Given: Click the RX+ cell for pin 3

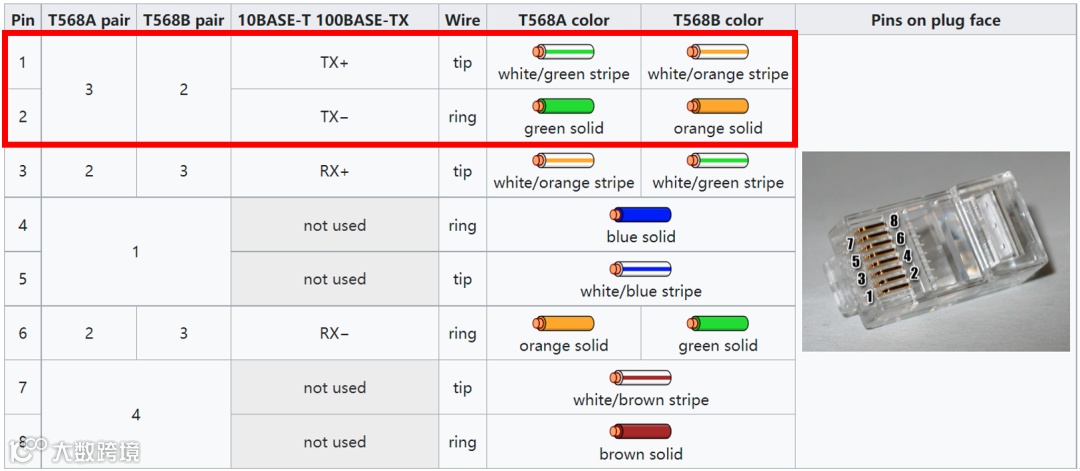Looking at the screenshot, I should click(335, 171).
